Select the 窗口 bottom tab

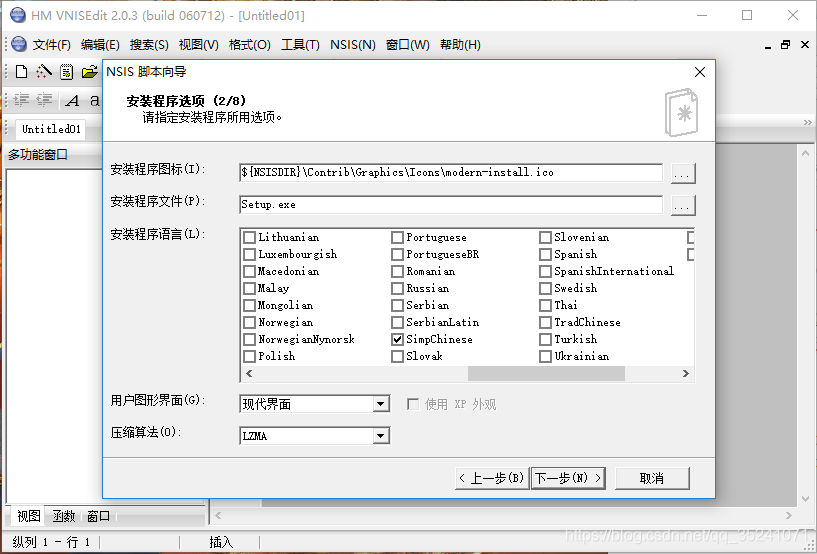[98, 516]
